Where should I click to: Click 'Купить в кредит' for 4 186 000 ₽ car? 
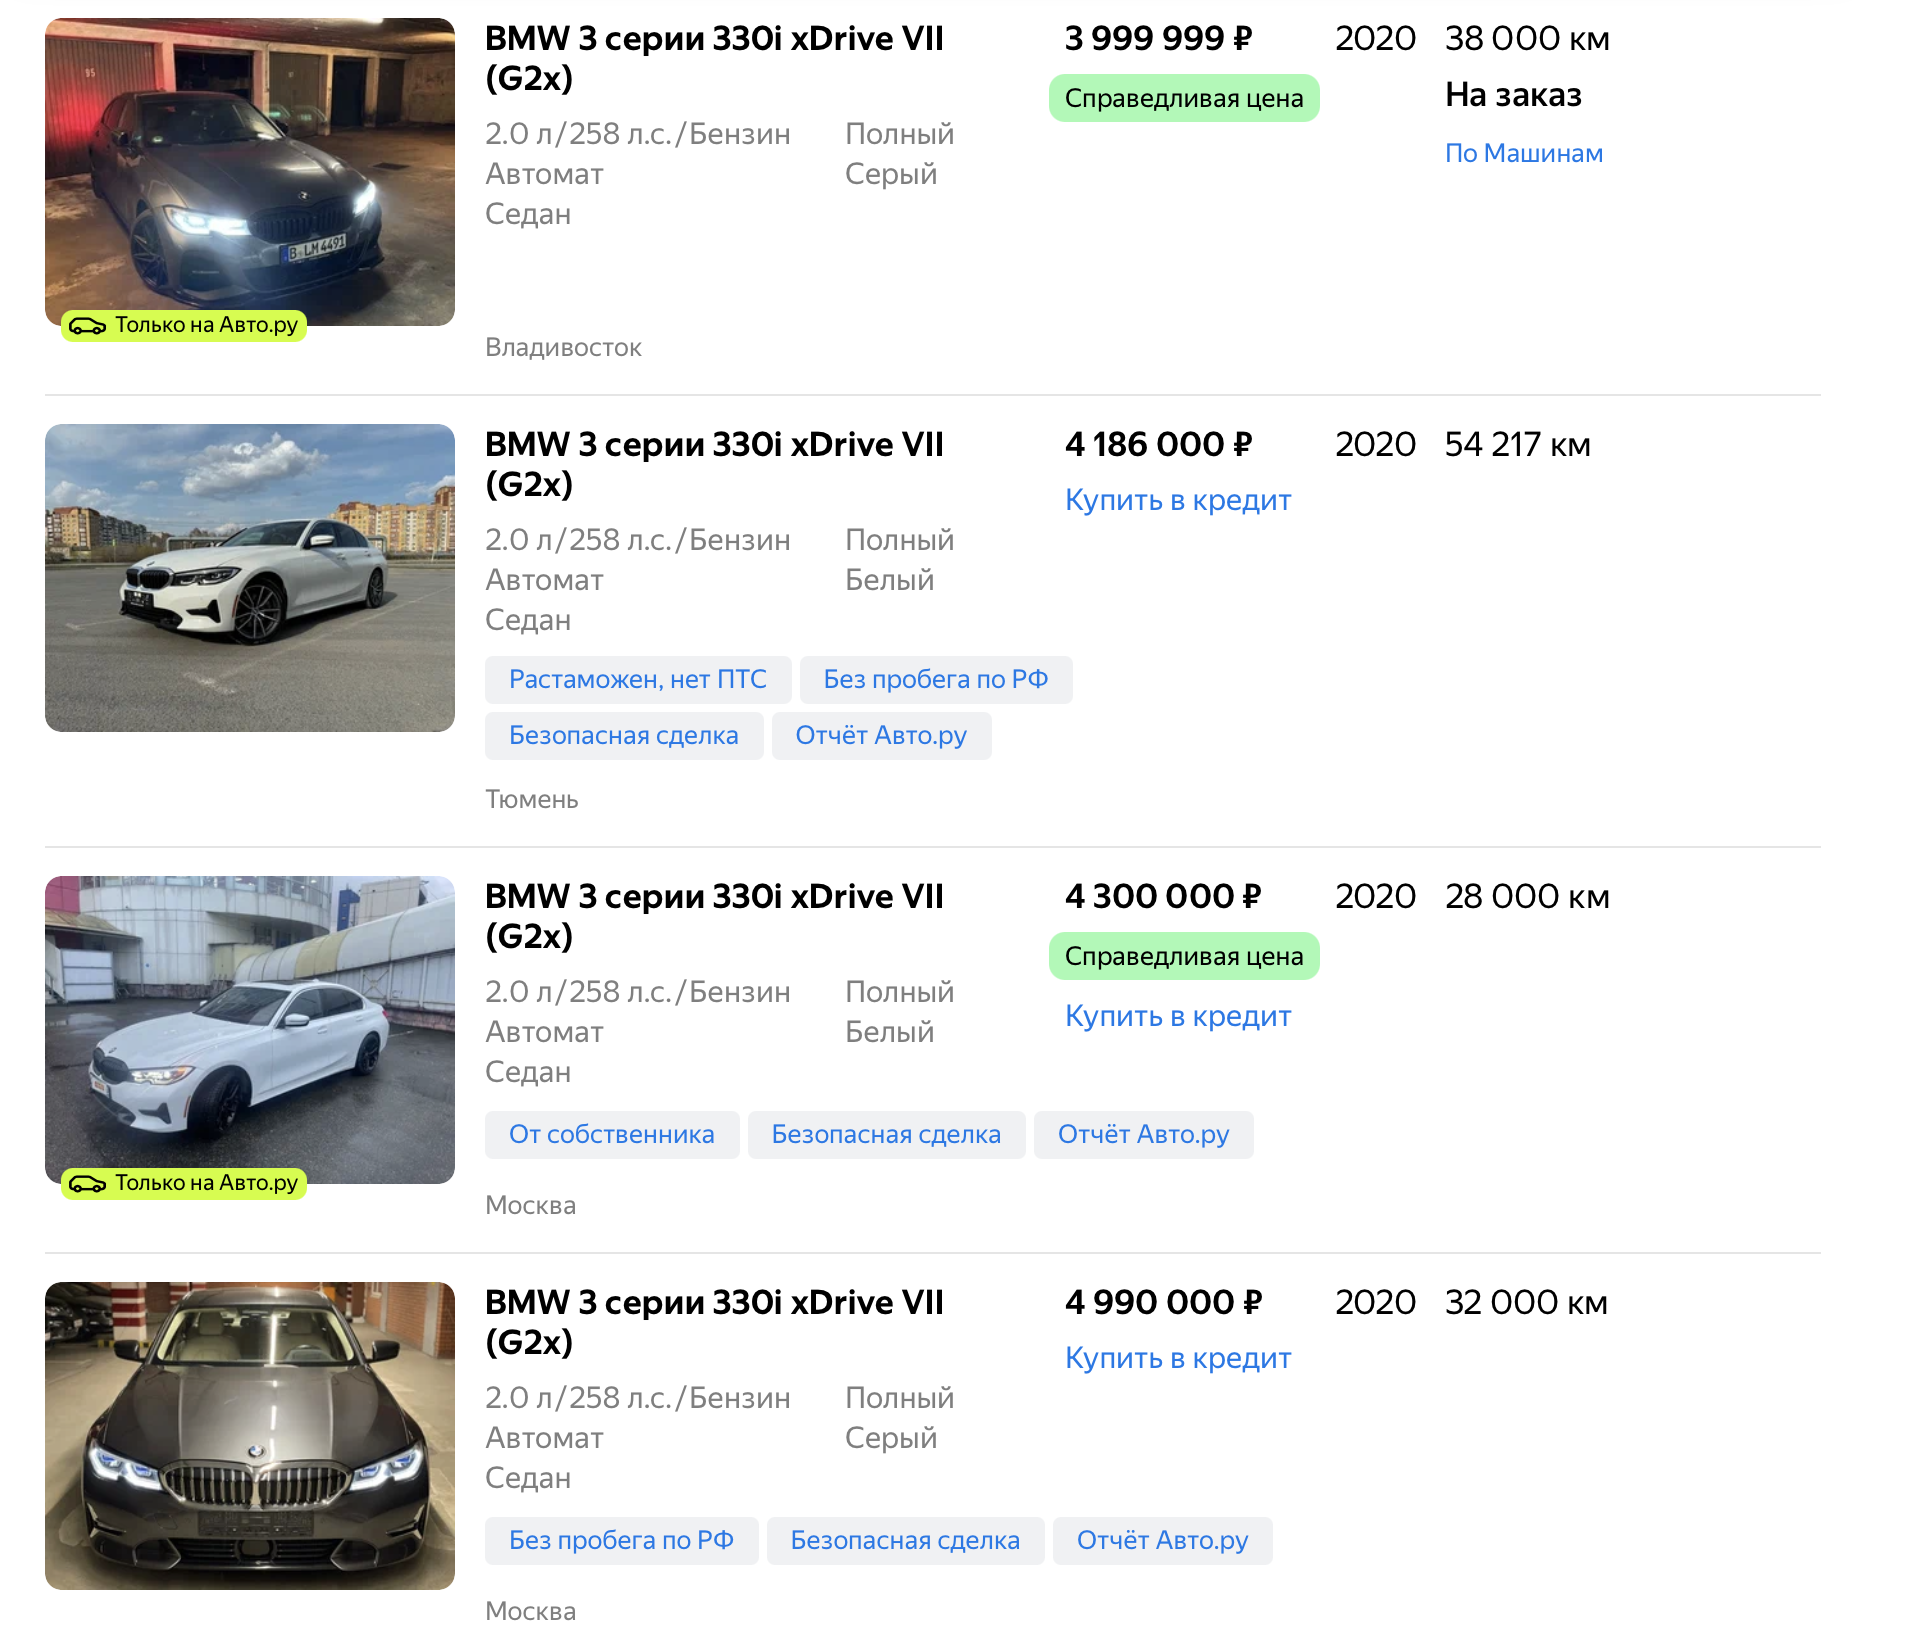point(1177,500)
